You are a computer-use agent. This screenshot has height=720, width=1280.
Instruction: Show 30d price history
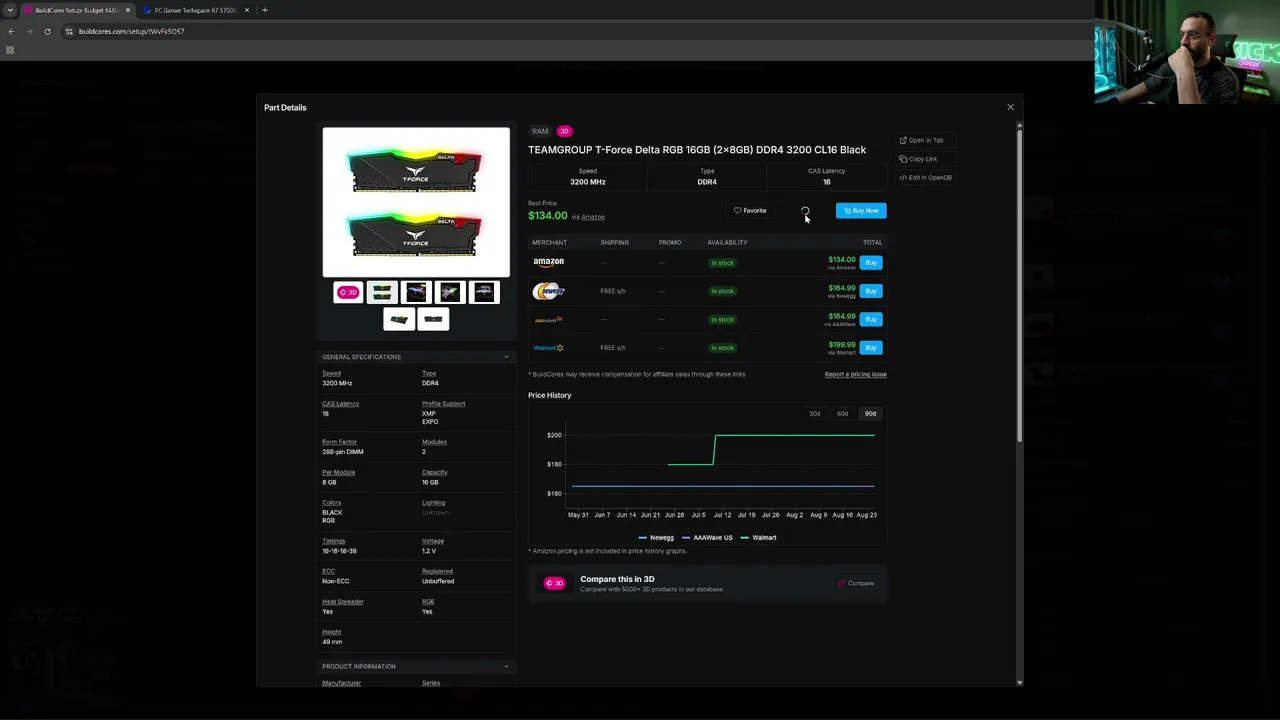point(814,414)
